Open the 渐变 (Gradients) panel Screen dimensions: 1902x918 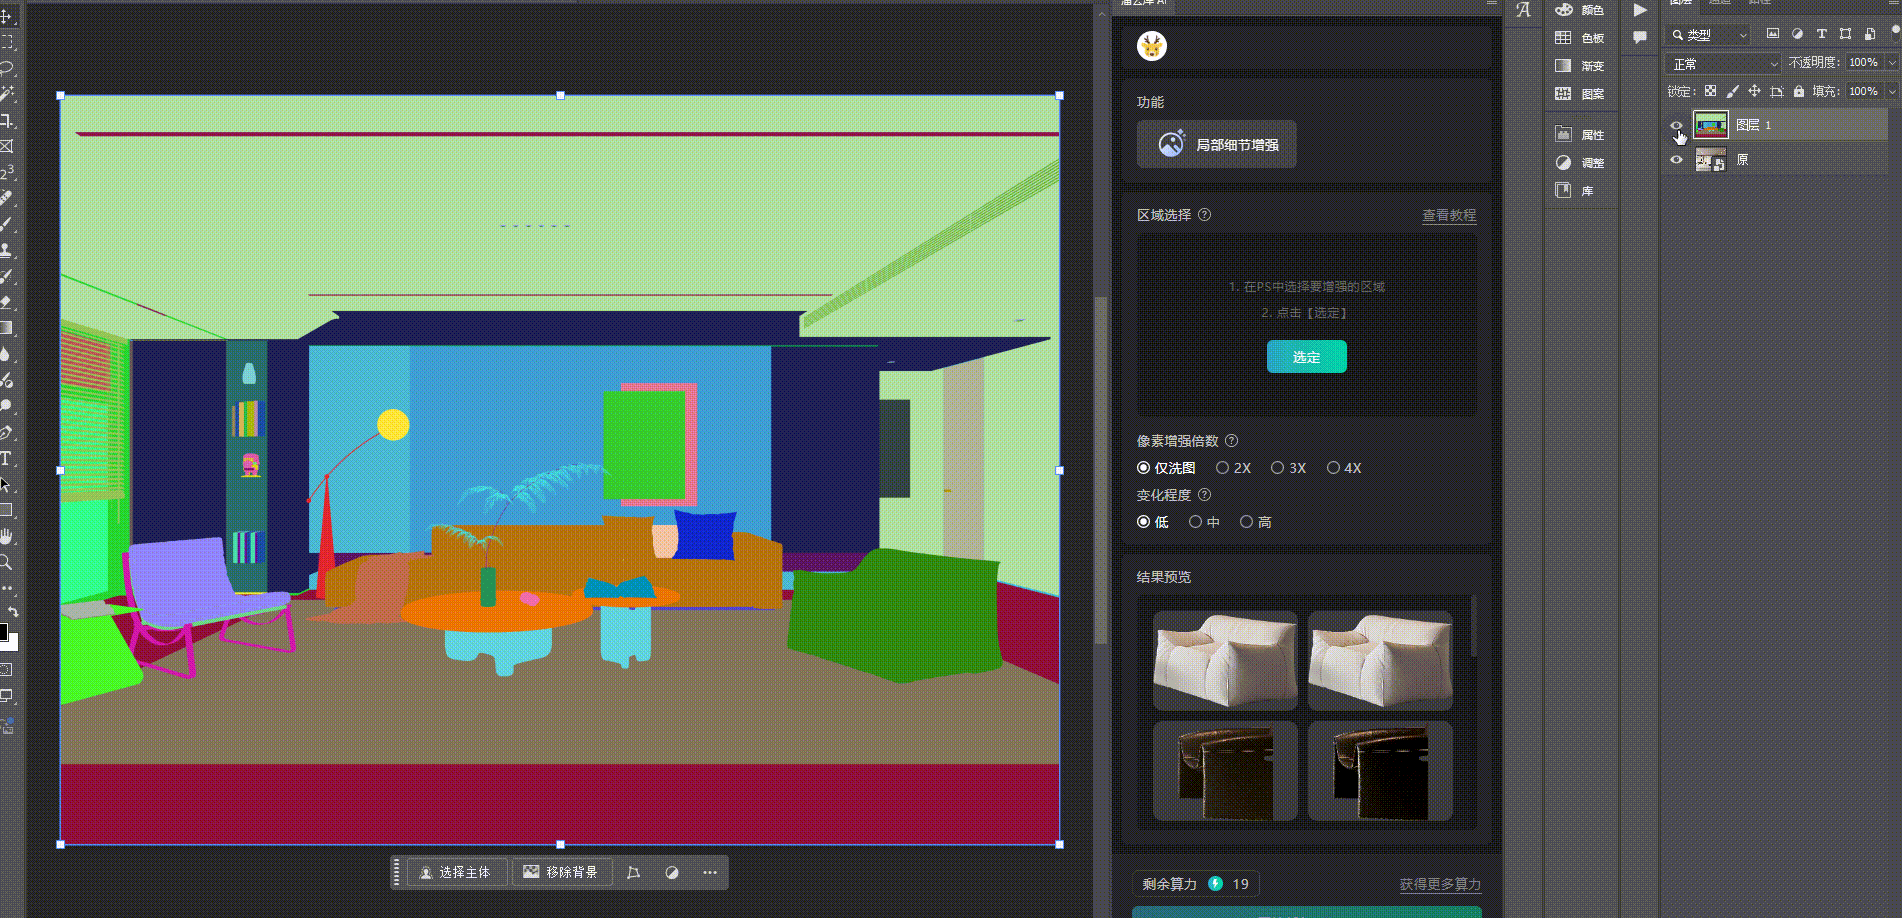[x=1580, y=66]
